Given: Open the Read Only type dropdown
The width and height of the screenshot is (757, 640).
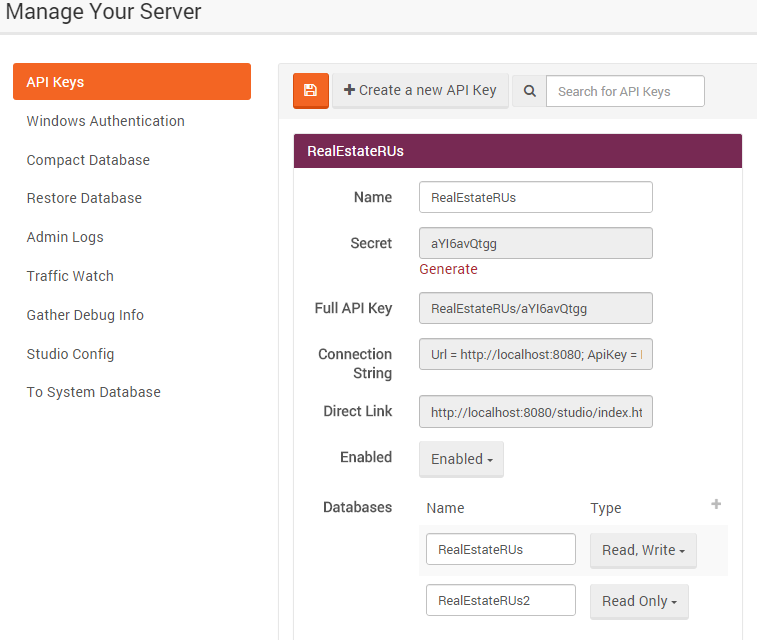Looking at the screenshot, I should (x=639, y=601).
